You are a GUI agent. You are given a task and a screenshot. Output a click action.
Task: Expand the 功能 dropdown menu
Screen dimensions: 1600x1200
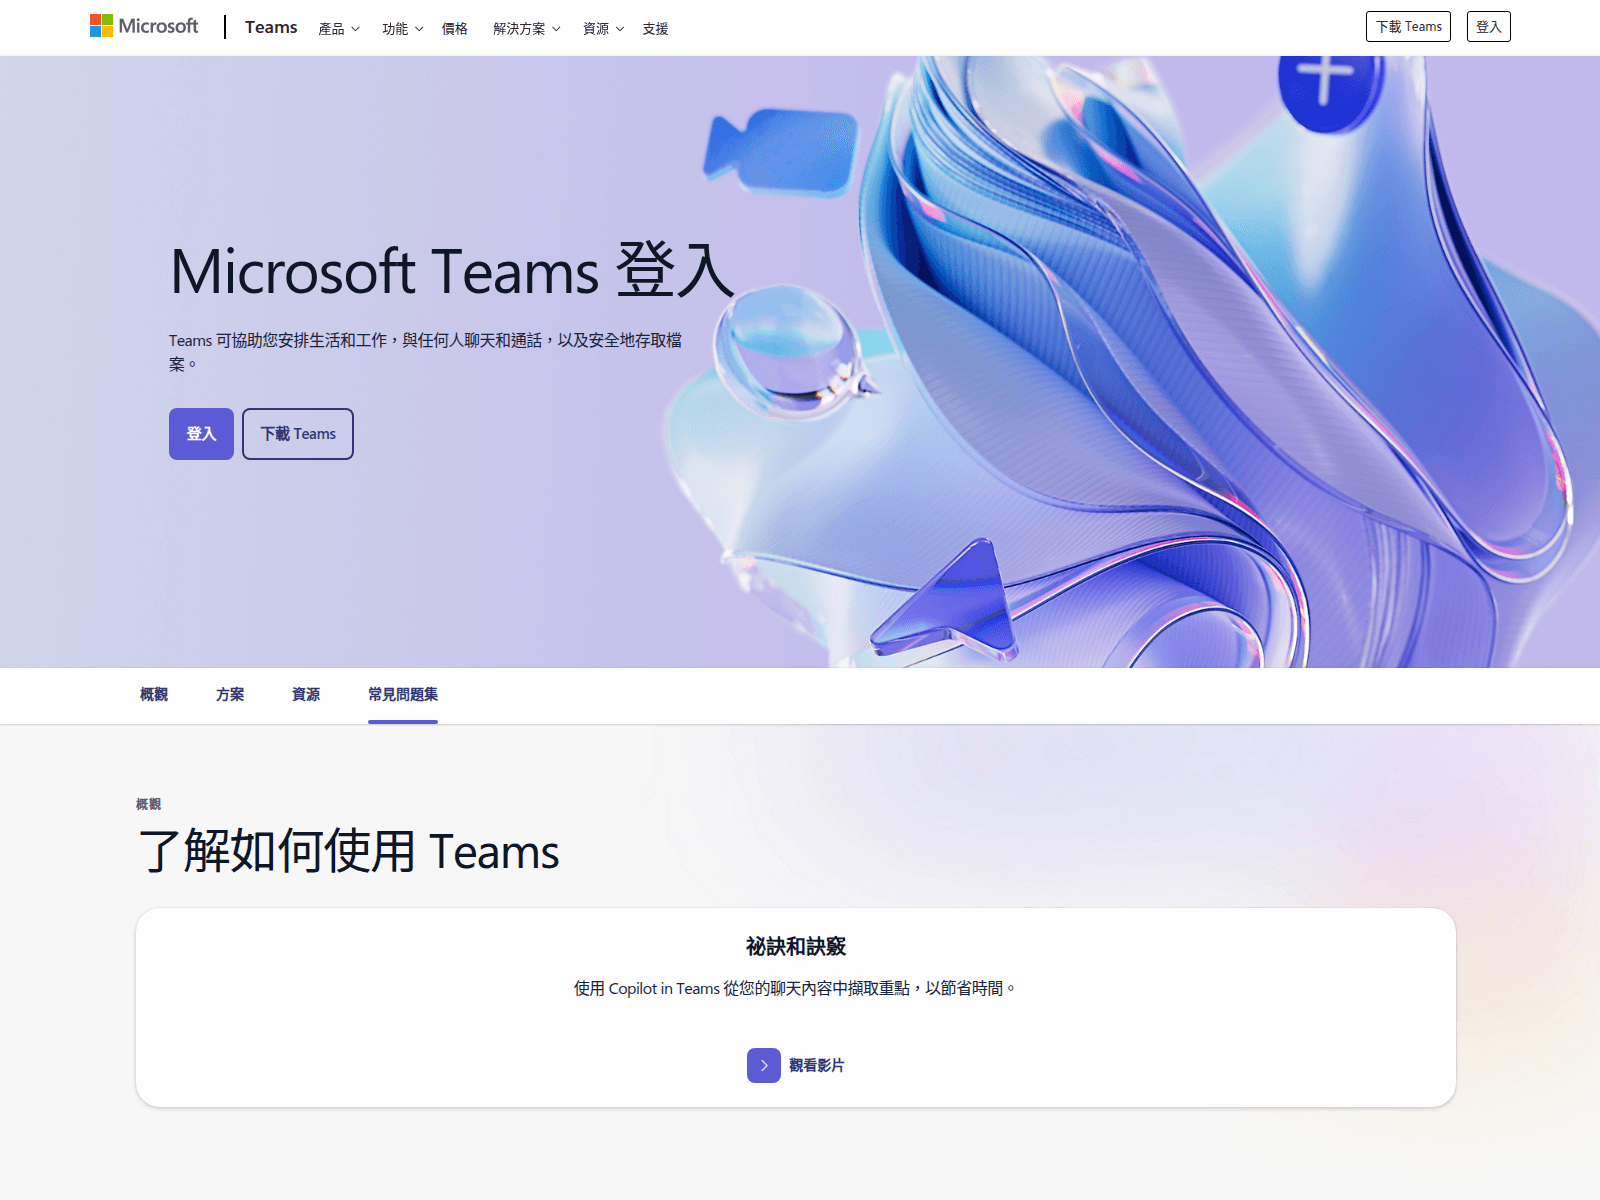pos(403,29)
